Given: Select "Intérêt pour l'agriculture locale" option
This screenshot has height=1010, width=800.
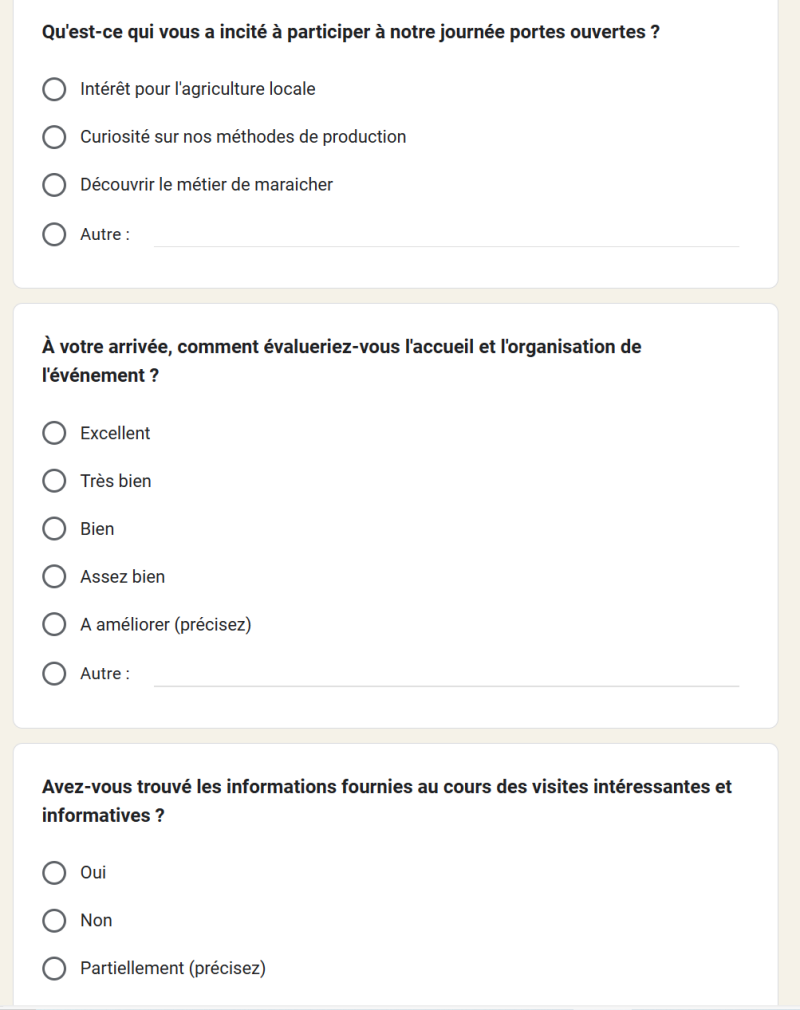Looking at the screenshot, I should click(54, 89).
